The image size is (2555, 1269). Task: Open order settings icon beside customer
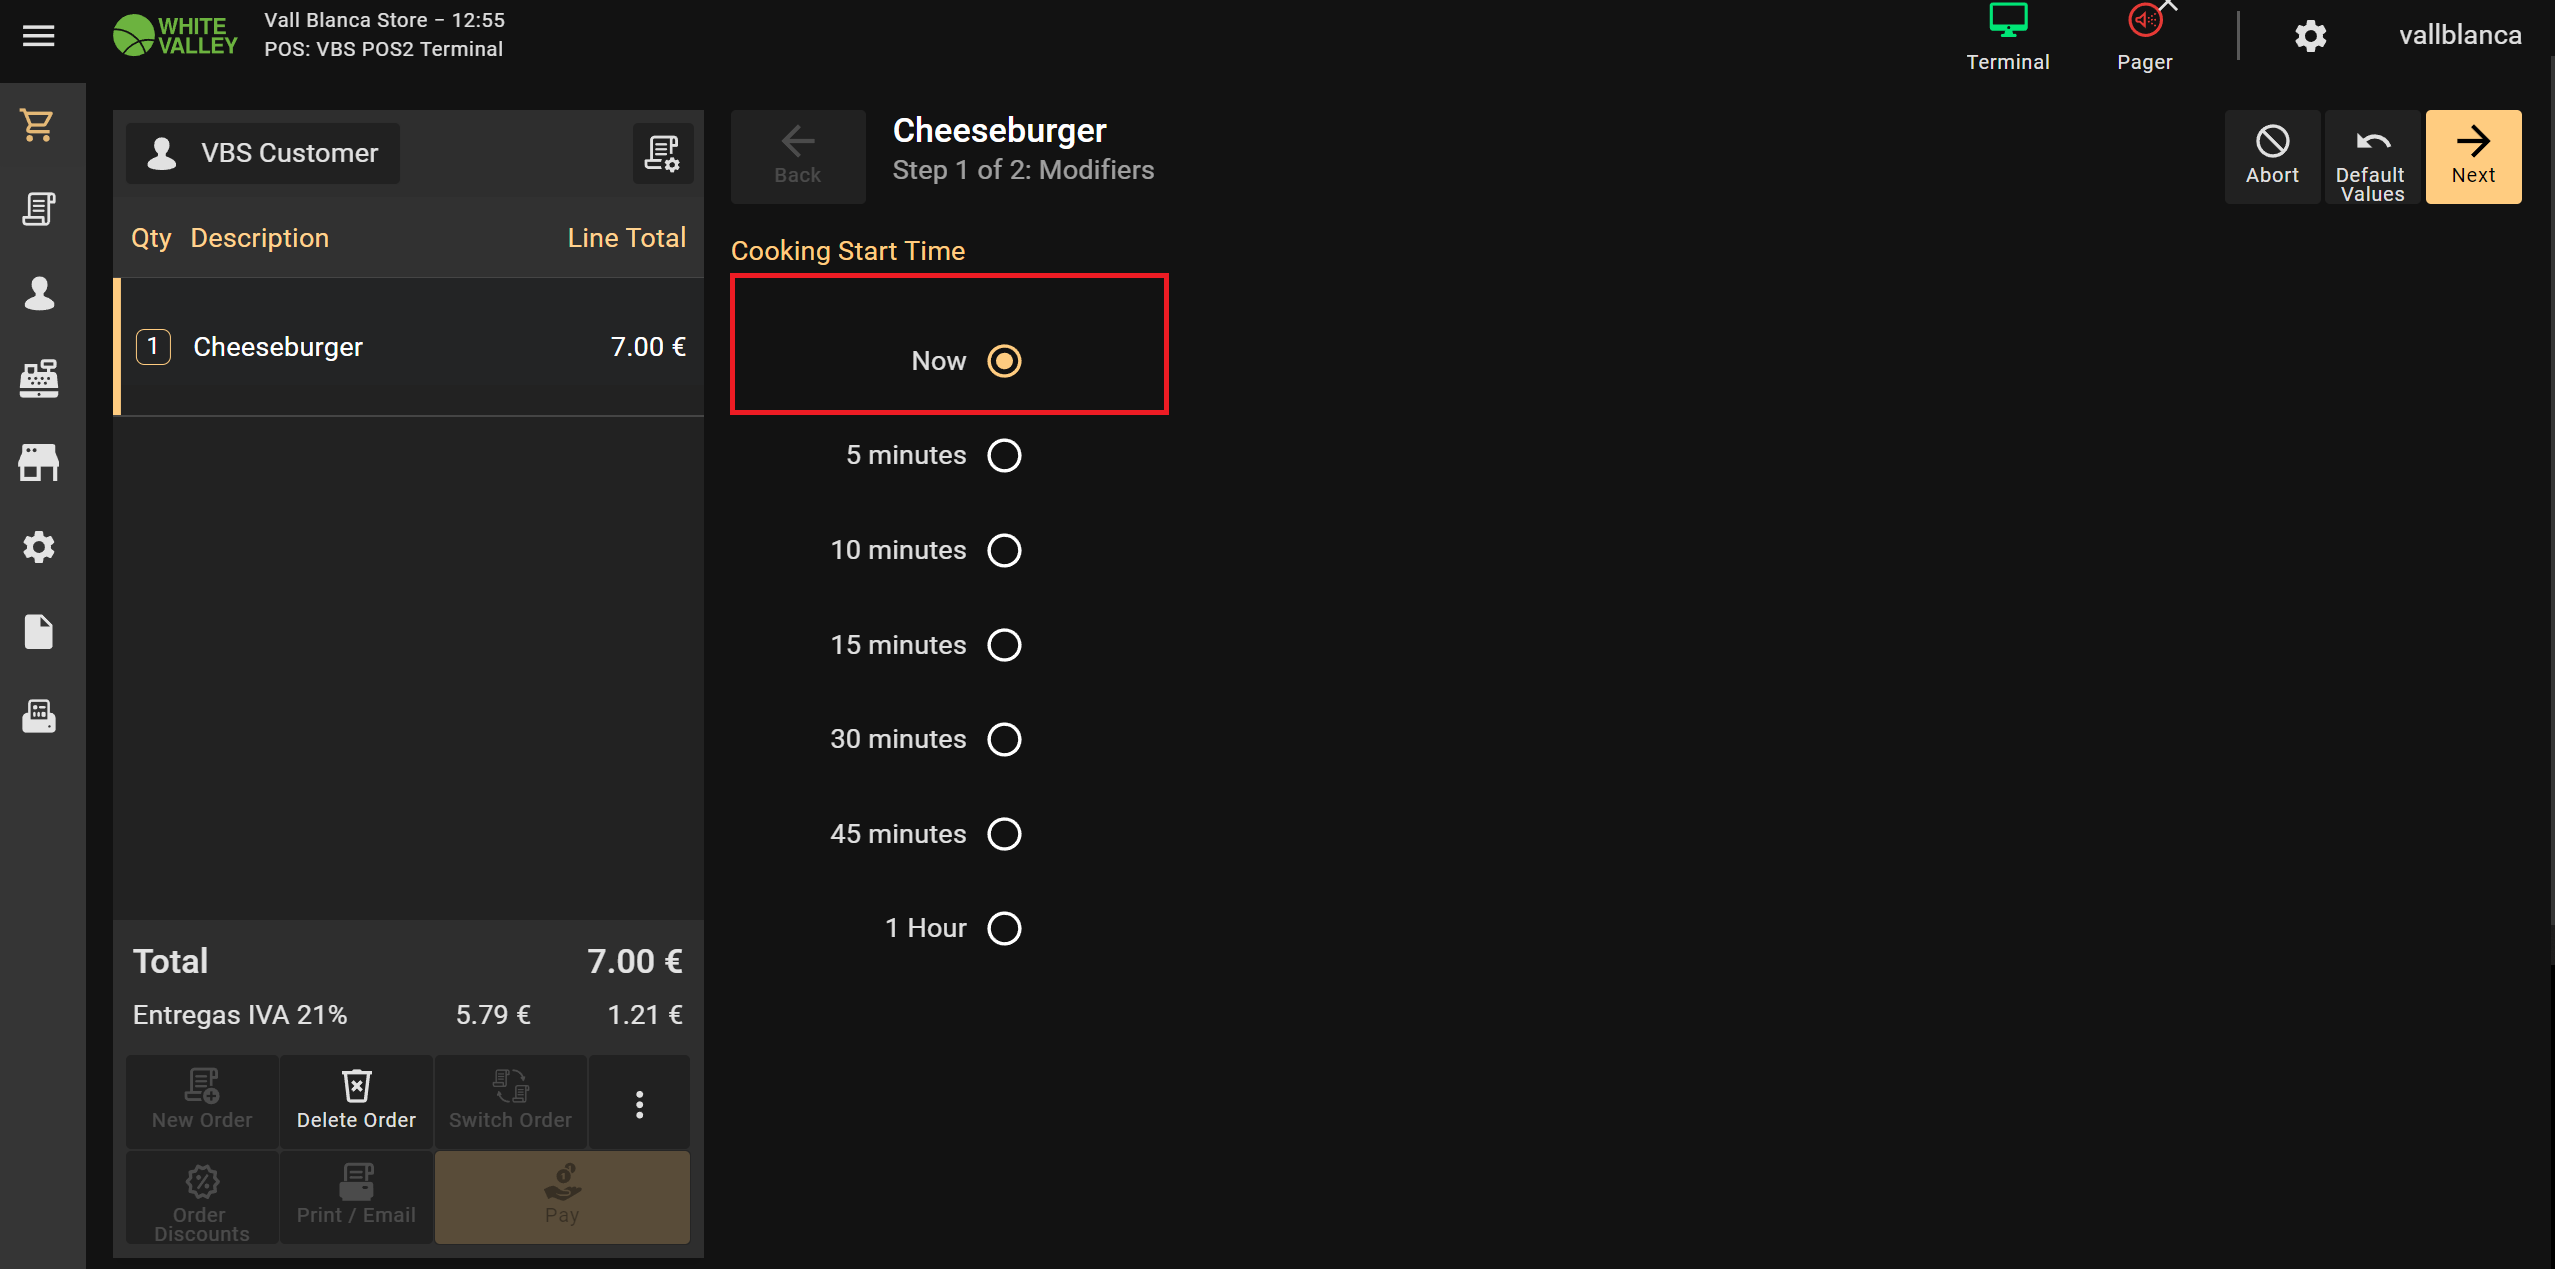[662, 153]
